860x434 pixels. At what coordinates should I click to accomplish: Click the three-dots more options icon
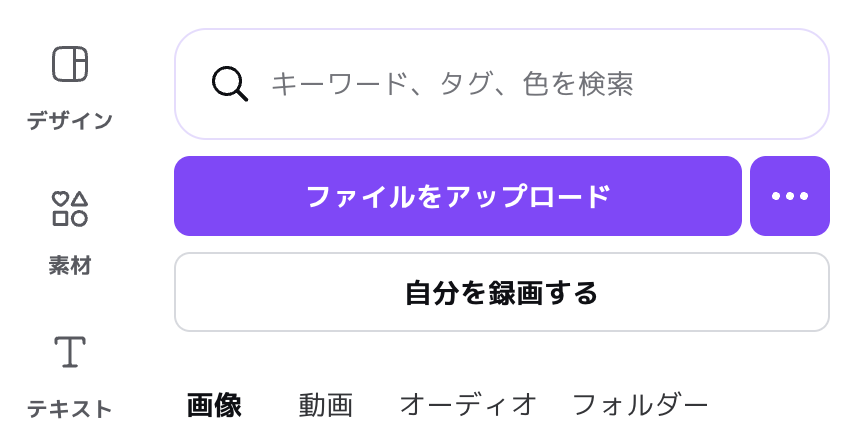click(789, 196)
